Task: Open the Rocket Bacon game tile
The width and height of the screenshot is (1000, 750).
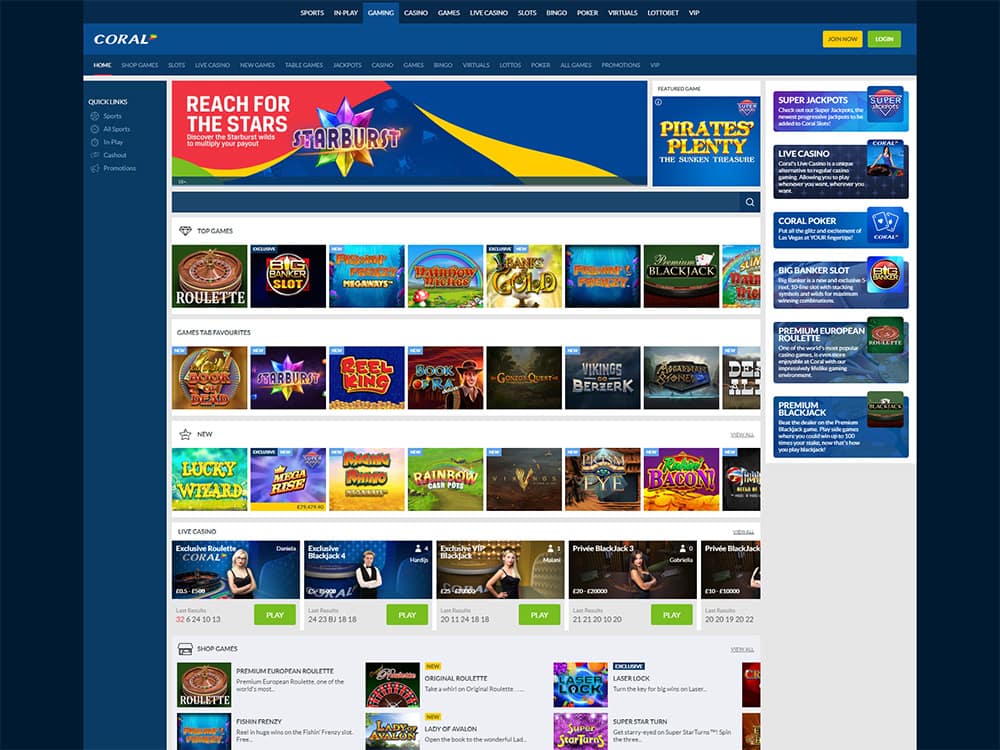Action: click(x=681, y=479)
